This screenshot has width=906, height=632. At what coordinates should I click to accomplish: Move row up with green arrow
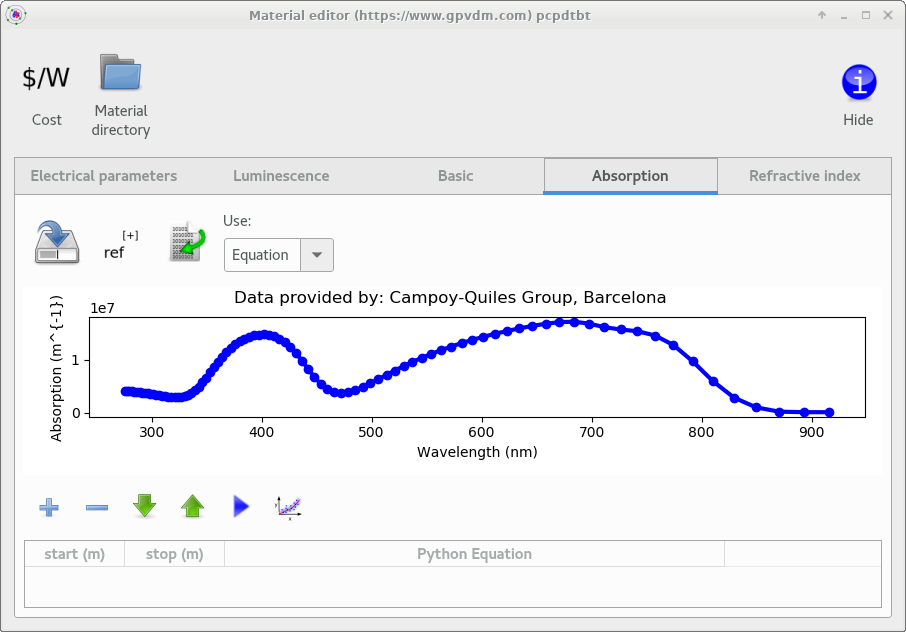193,506
